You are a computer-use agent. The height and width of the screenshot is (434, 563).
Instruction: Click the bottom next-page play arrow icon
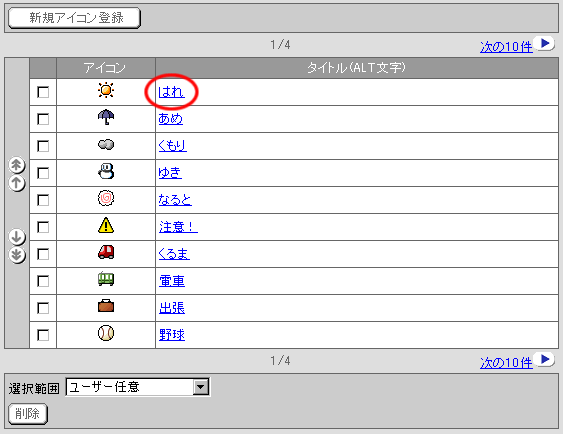tap(545, 359)
